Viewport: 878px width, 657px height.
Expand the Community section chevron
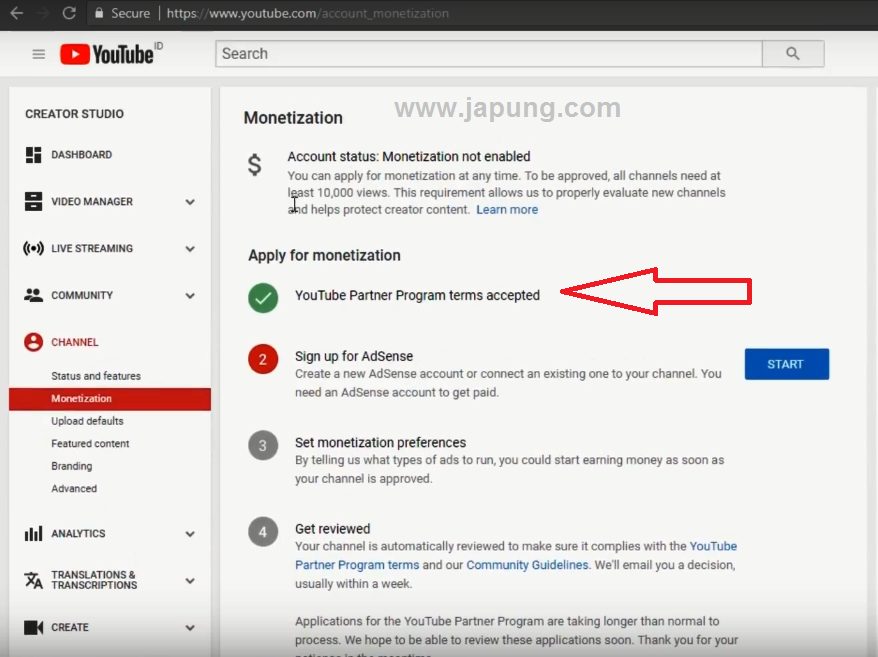click(x=190, y=296)
